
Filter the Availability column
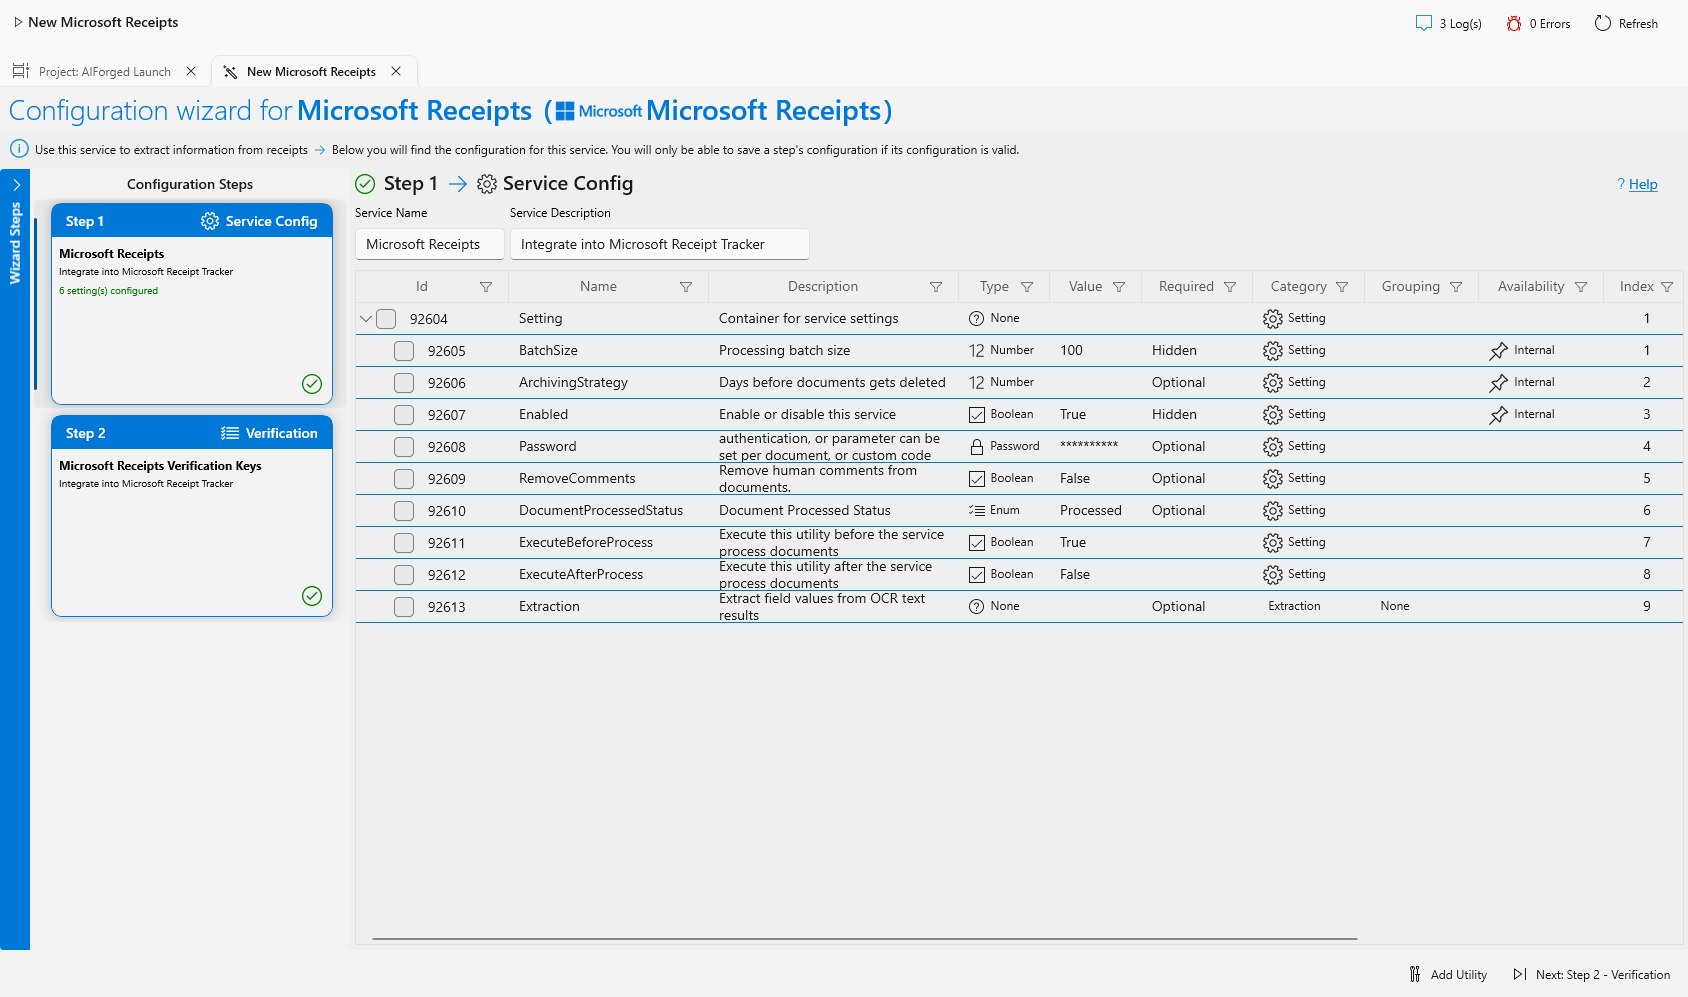point(1581,287)
